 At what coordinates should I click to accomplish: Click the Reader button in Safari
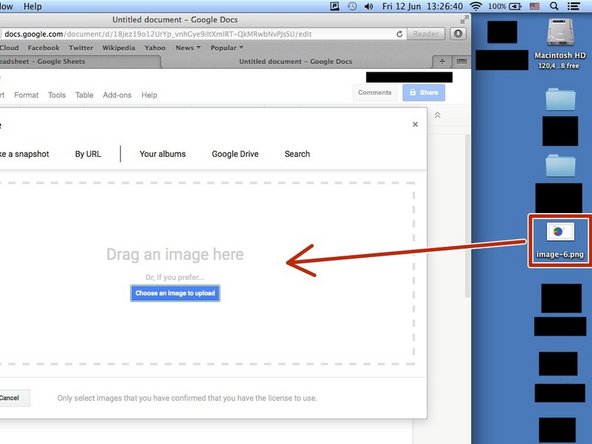coord(426,34)
